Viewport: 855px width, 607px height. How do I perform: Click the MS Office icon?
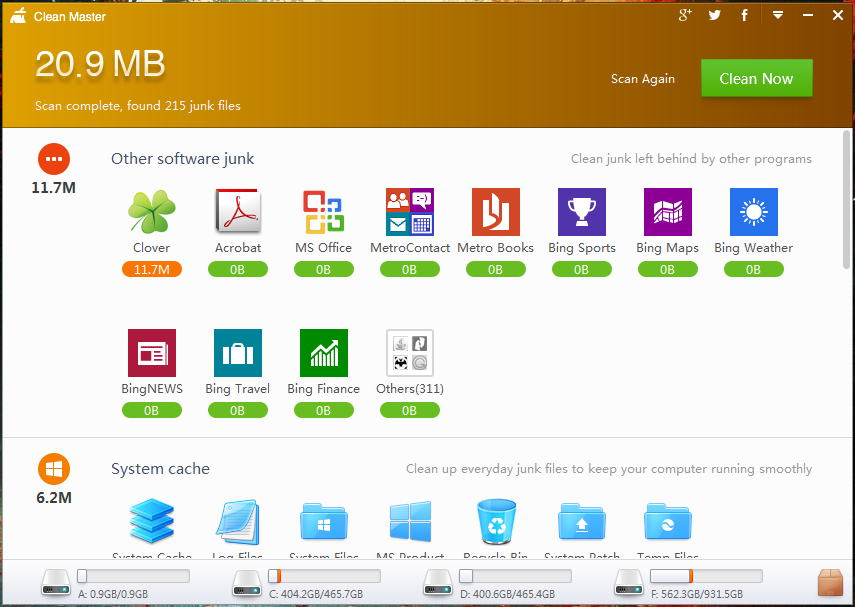323,212
